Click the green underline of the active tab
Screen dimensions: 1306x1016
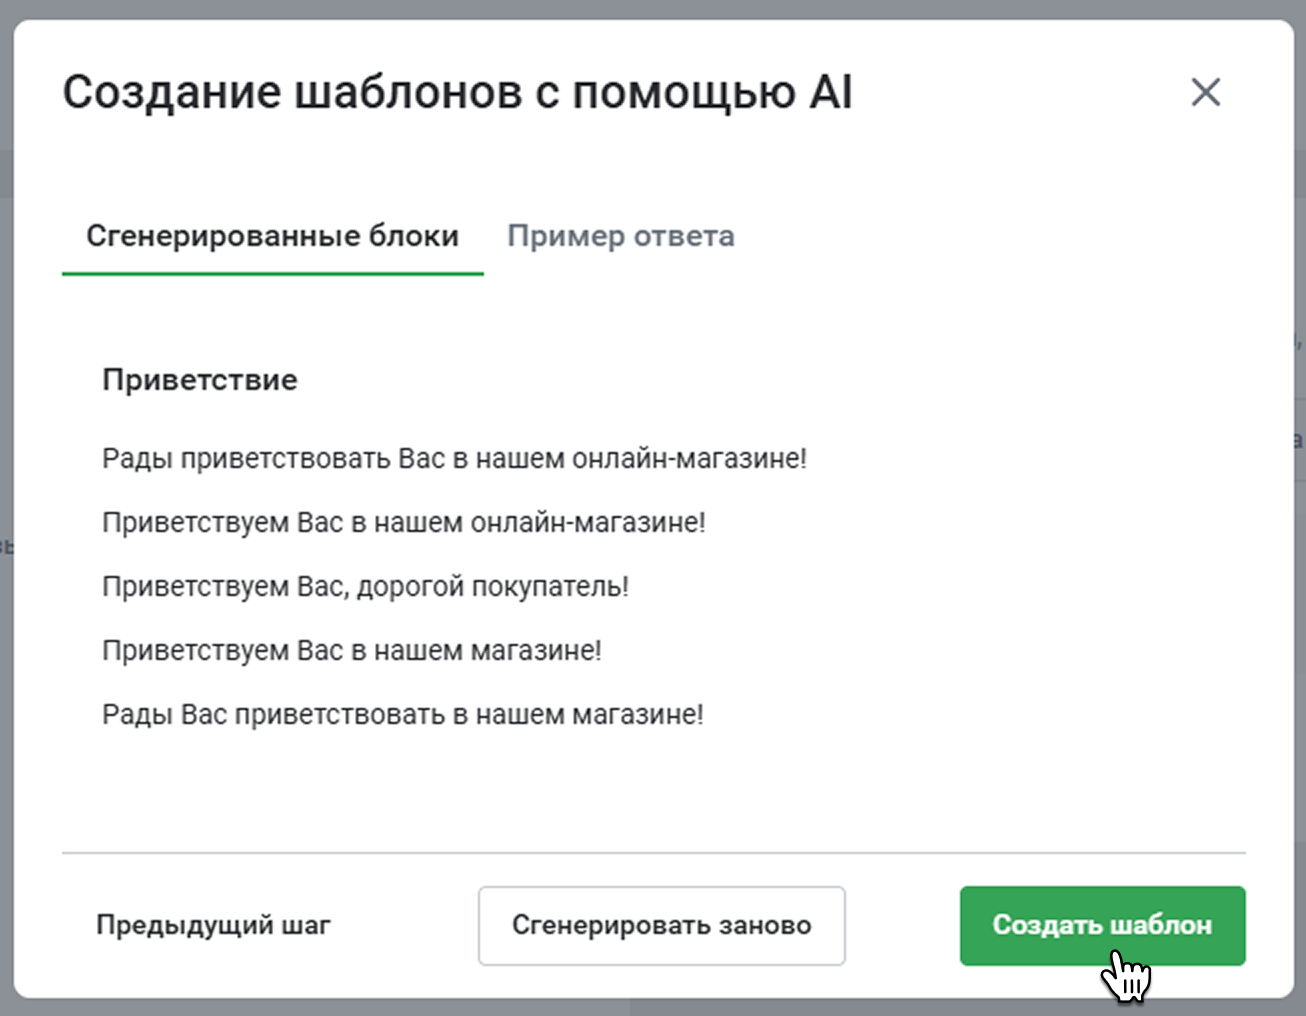(x=272, y=273)
